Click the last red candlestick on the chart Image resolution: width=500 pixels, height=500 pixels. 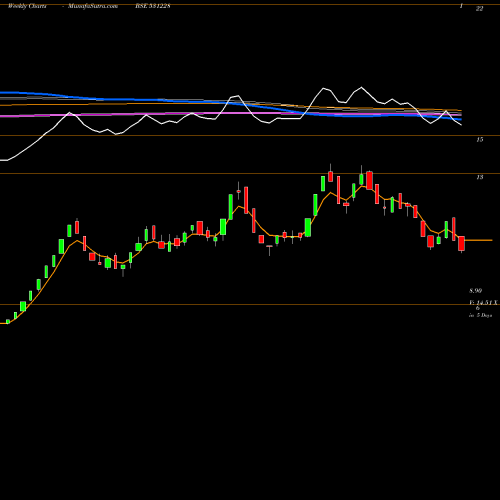[x=461, y=243]
